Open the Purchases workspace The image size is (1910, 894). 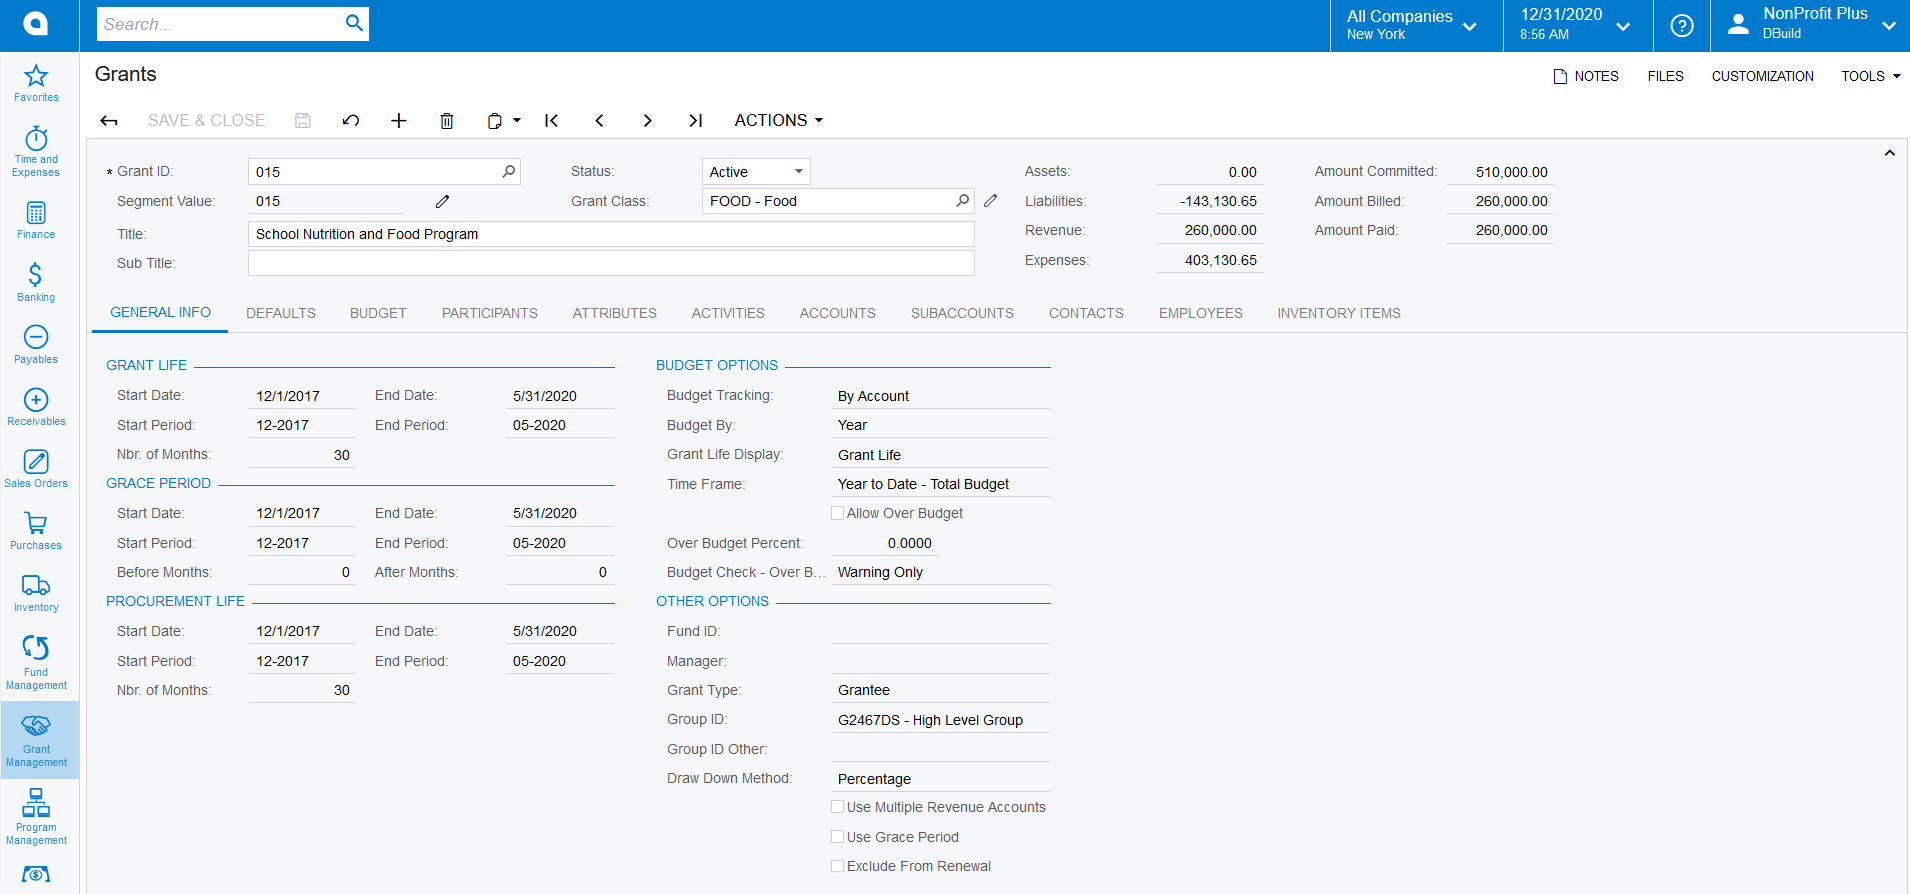[36, 531]
